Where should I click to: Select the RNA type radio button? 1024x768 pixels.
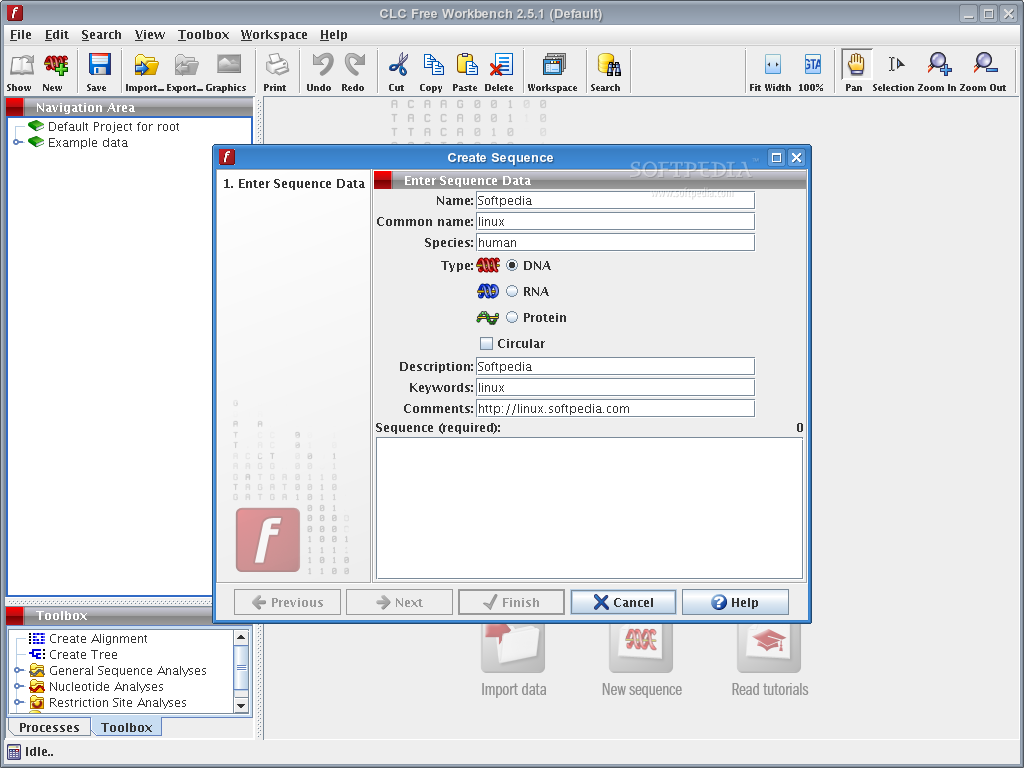tap(512, 291)
